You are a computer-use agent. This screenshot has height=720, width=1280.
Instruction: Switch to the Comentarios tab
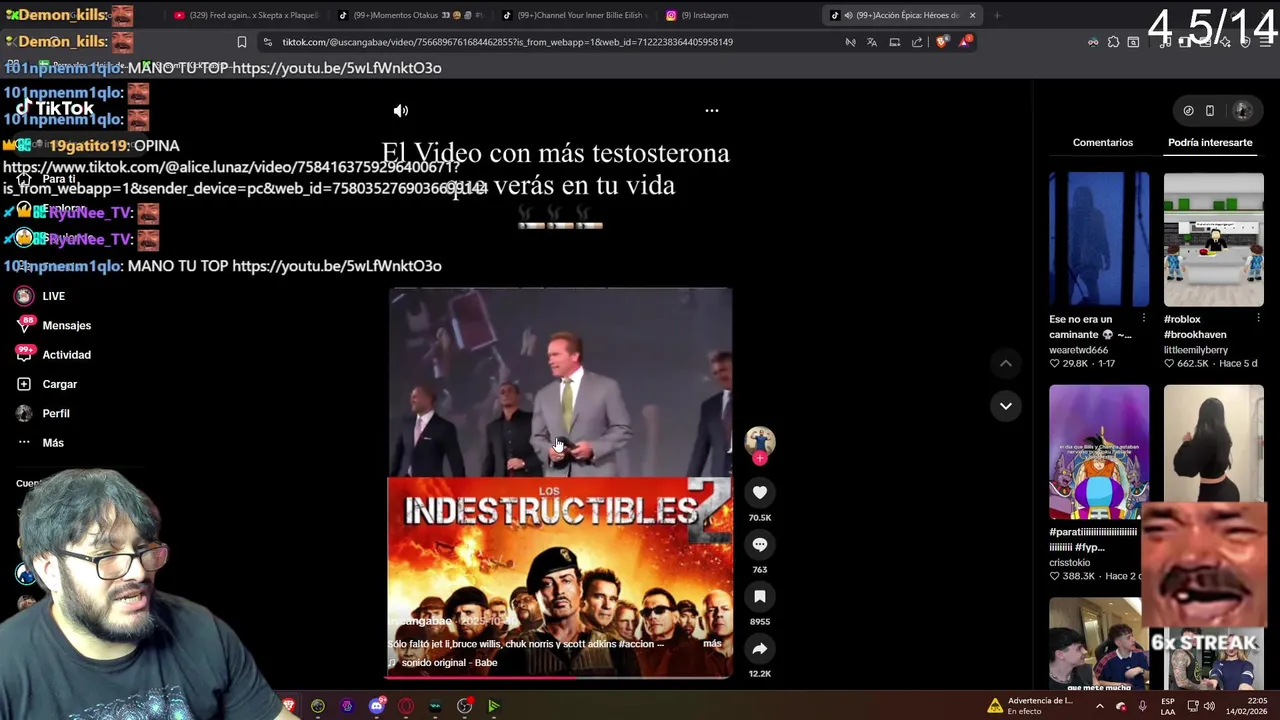tap(1103, 143)
